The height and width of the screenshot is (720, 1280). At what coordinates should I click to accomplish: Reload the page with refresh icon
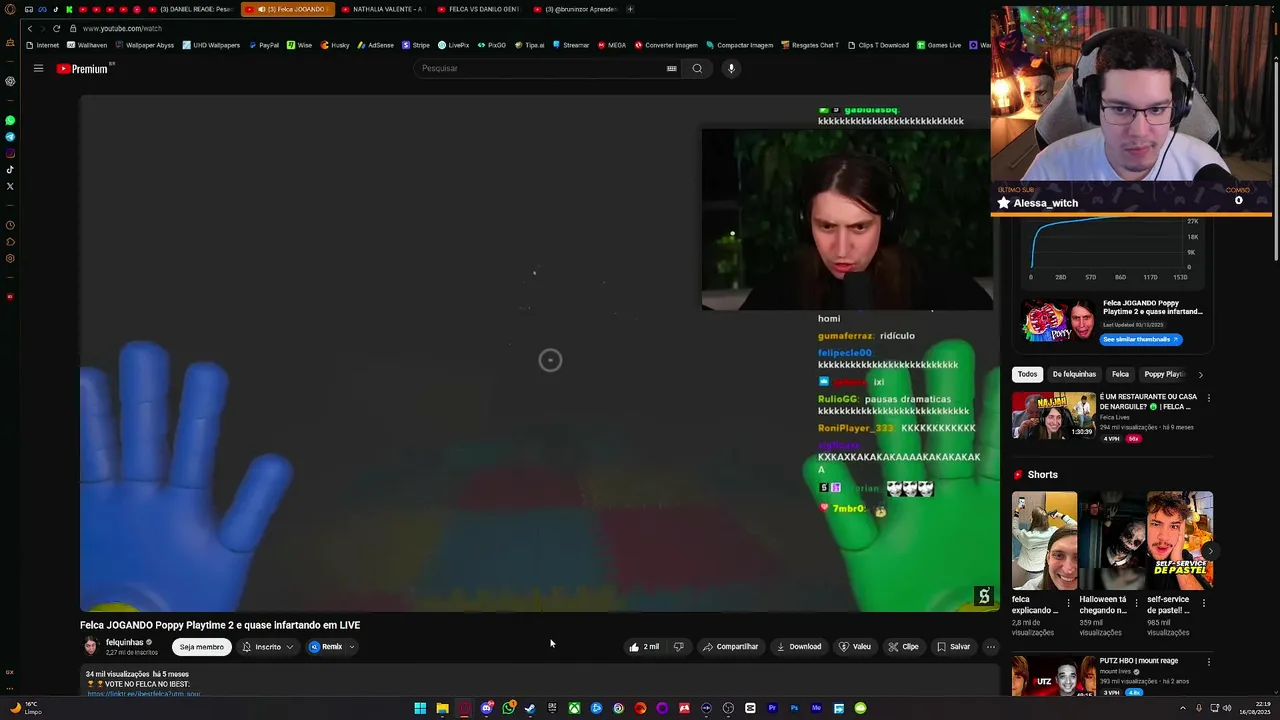point(56,28)
